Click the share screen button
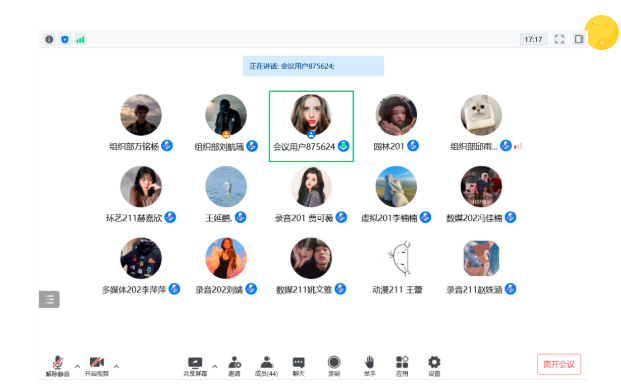Screen dimensions: 621x390 (x=195, y=366)
